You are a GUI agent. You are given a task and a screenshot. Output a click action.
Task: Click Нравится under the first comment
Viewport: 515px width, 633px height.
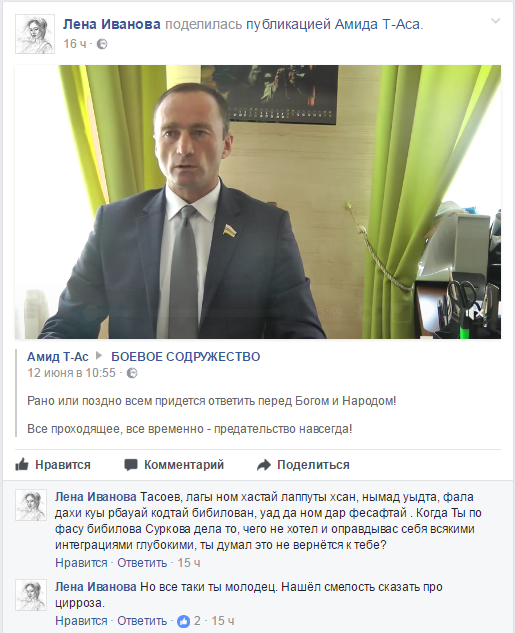[x=81, y=563]
